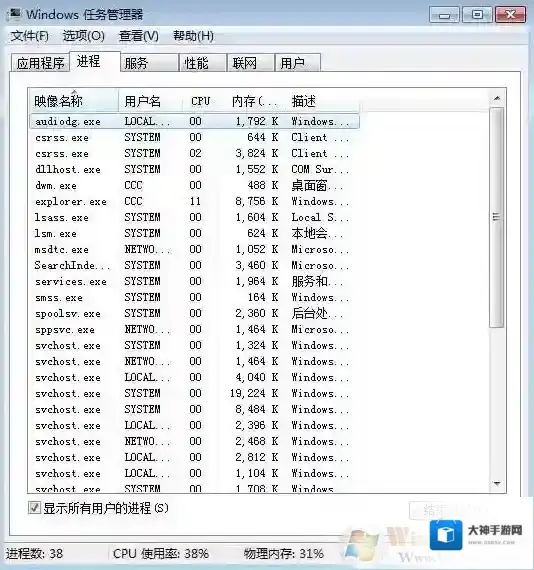Click the scrollbar down arrow

click(x=497, y=483)
